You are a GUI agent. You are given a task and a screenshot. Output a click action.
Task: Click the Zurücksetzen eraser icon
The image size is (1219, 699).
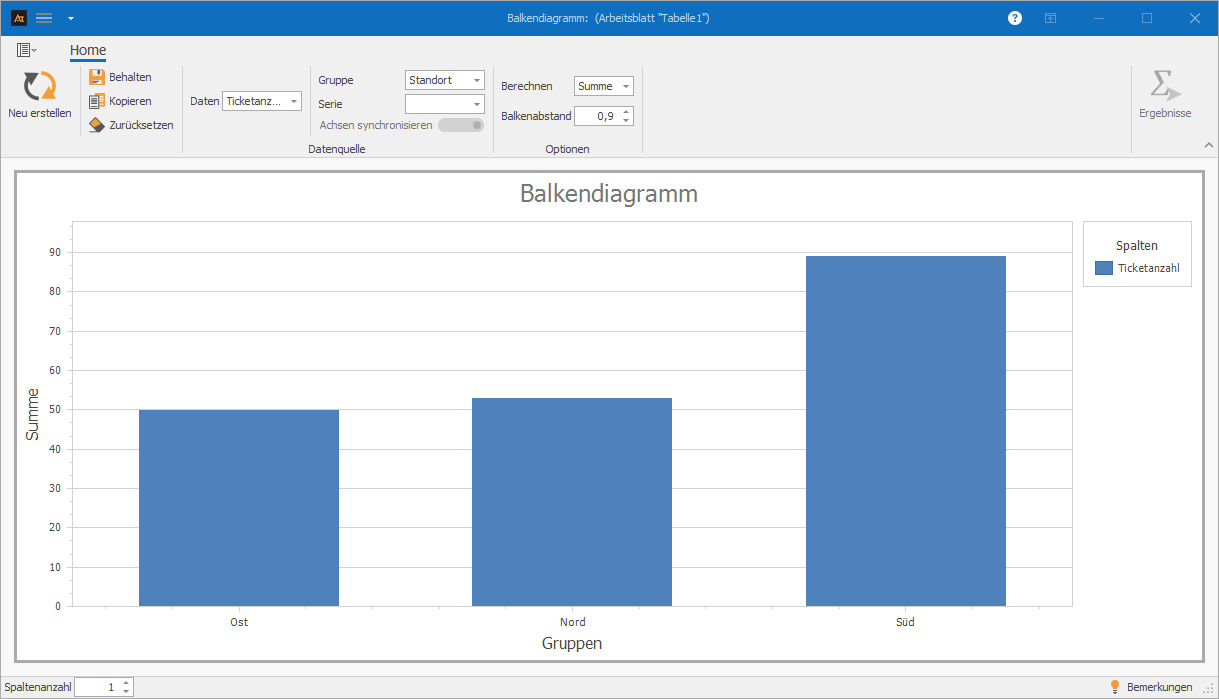tap(97, 125)
